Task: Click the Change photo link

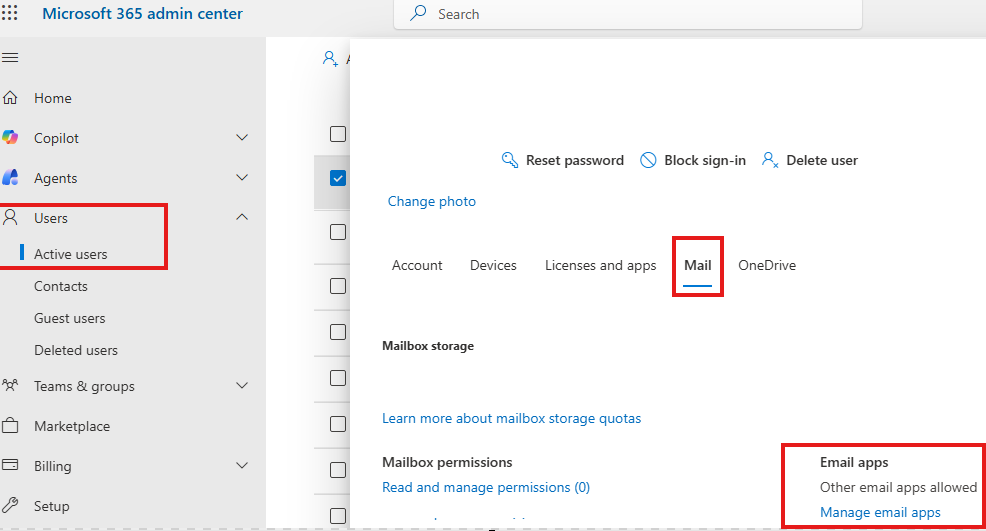Action: point(431,201)
